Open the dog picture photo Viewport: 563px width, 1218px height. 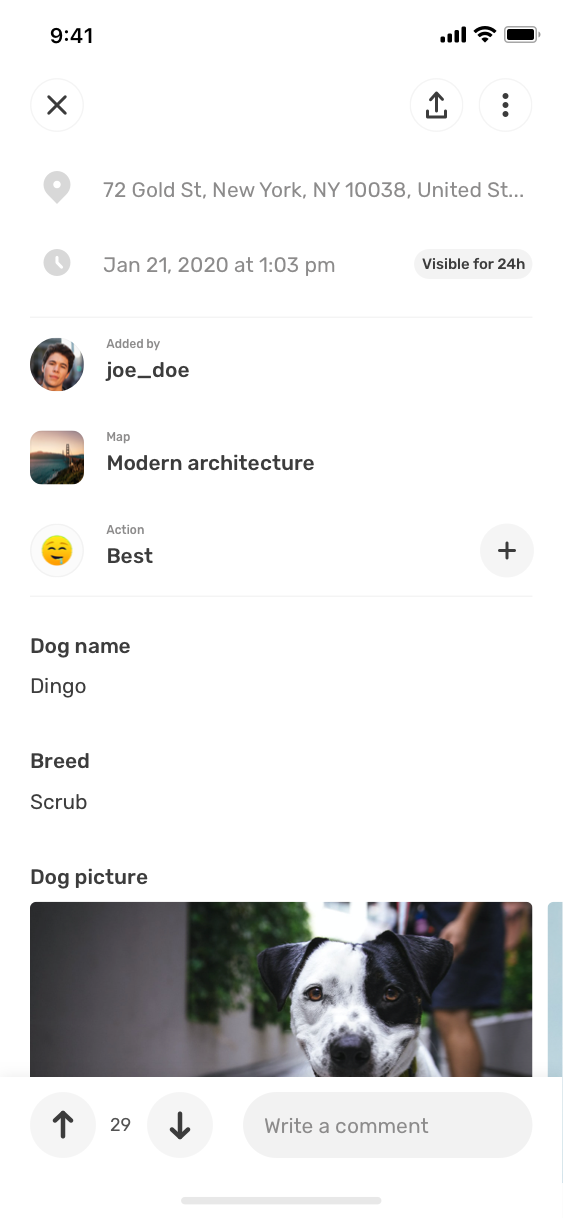pyautogui.click(x=281, y=989)
